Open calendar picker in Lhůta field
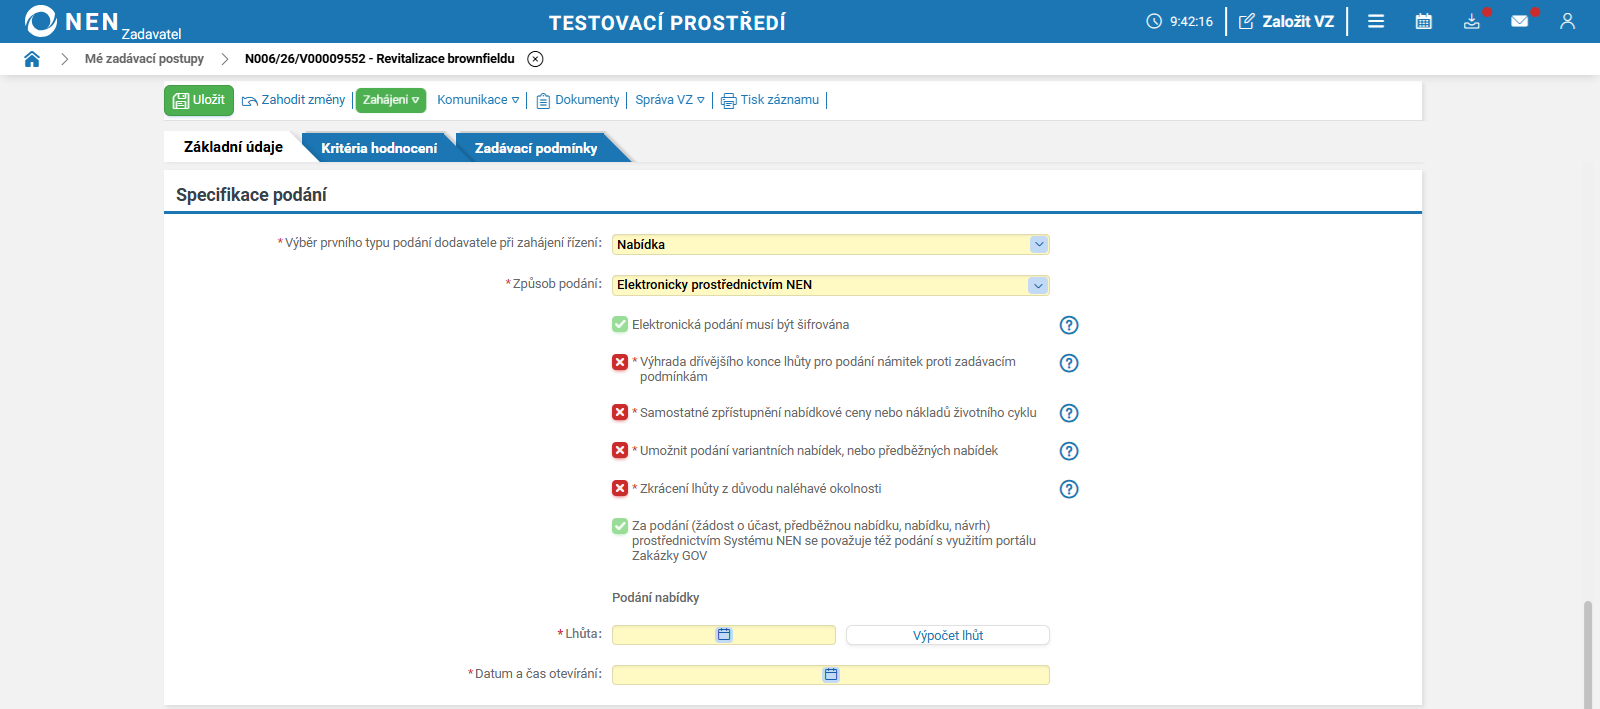 click(724, 635)
